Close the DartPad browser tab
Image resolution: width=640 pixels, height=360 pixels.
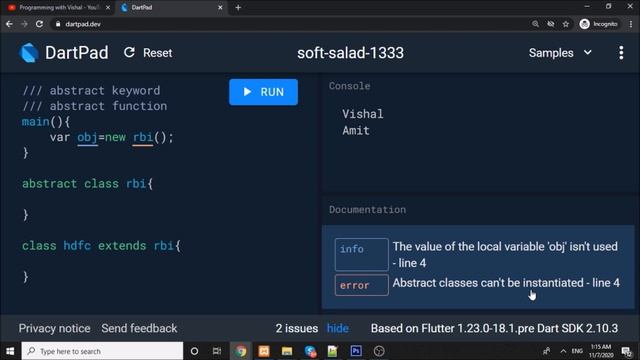[220, 7]
